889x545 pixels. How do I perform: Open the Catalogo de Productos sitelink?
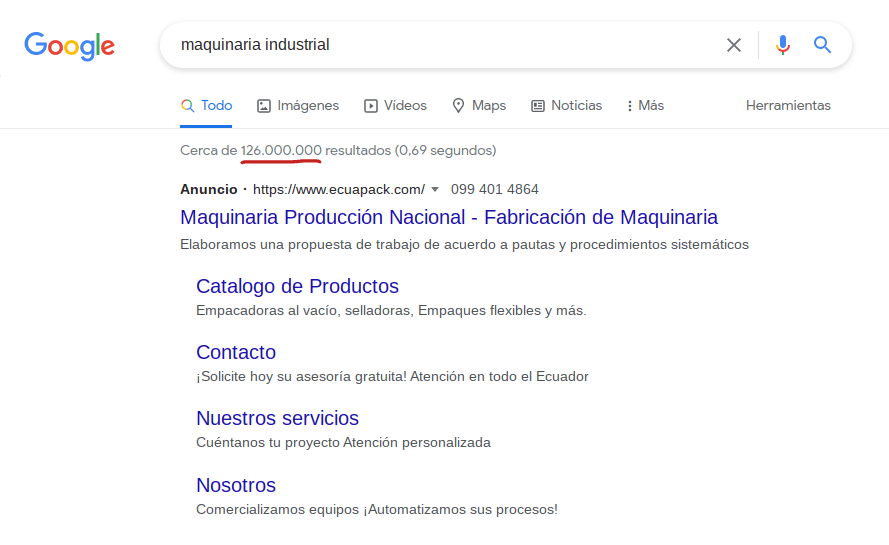click(x=298, y=286)
